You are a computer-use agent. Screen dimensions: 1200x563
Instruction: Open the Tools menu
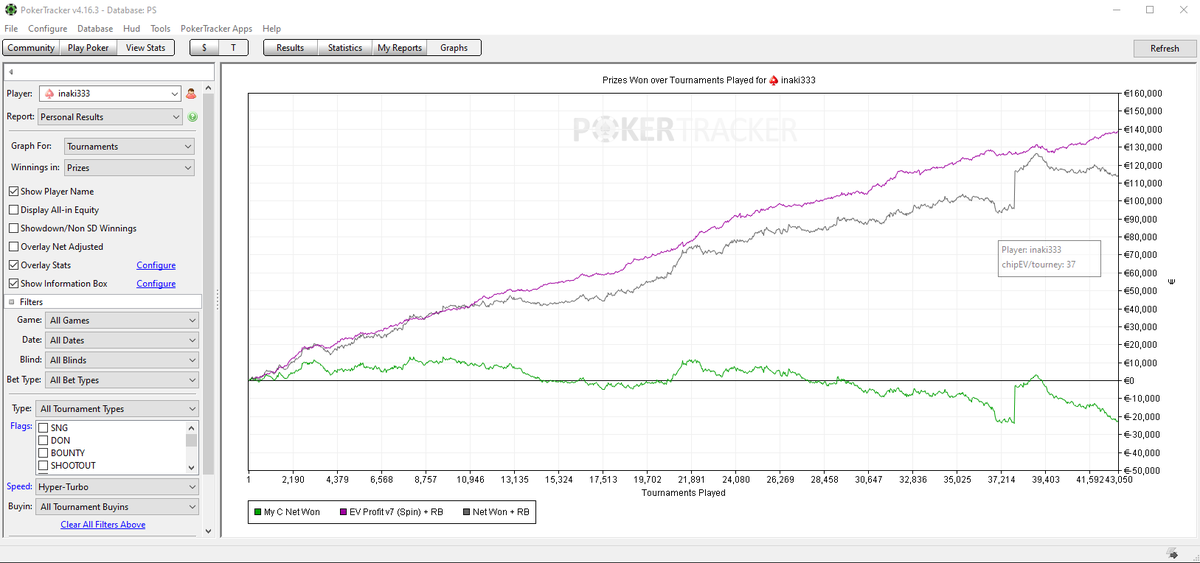(160, 29)
